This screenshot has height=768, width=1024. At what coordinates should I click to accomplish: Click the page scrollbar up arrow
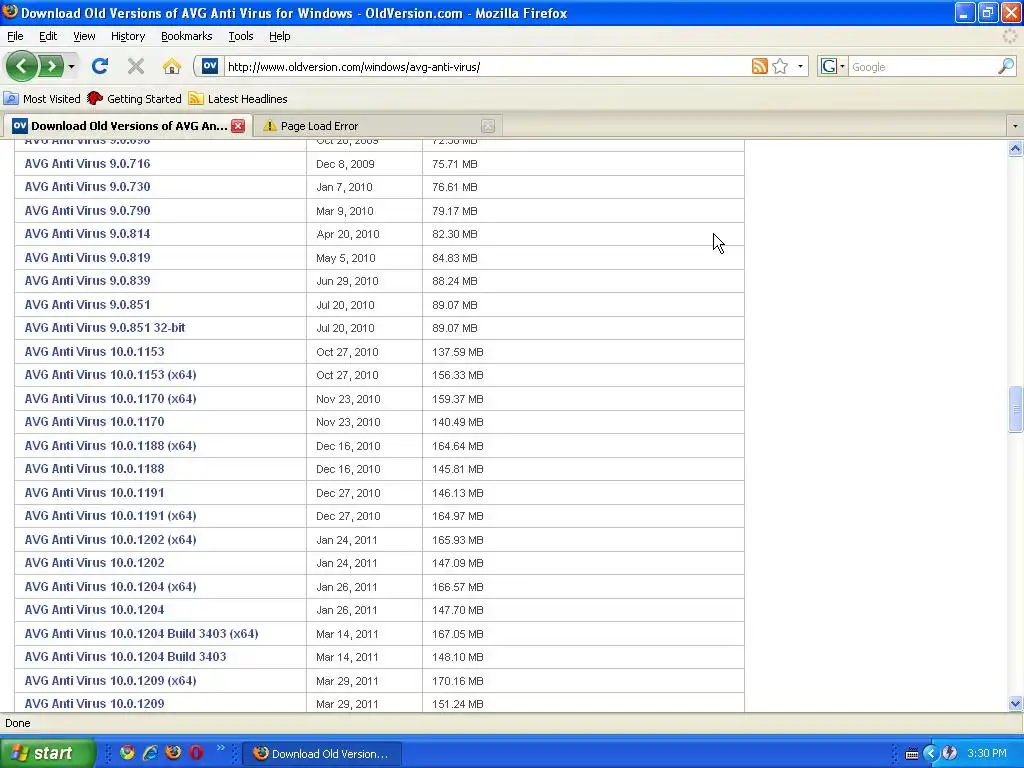tap(1015, 148)
